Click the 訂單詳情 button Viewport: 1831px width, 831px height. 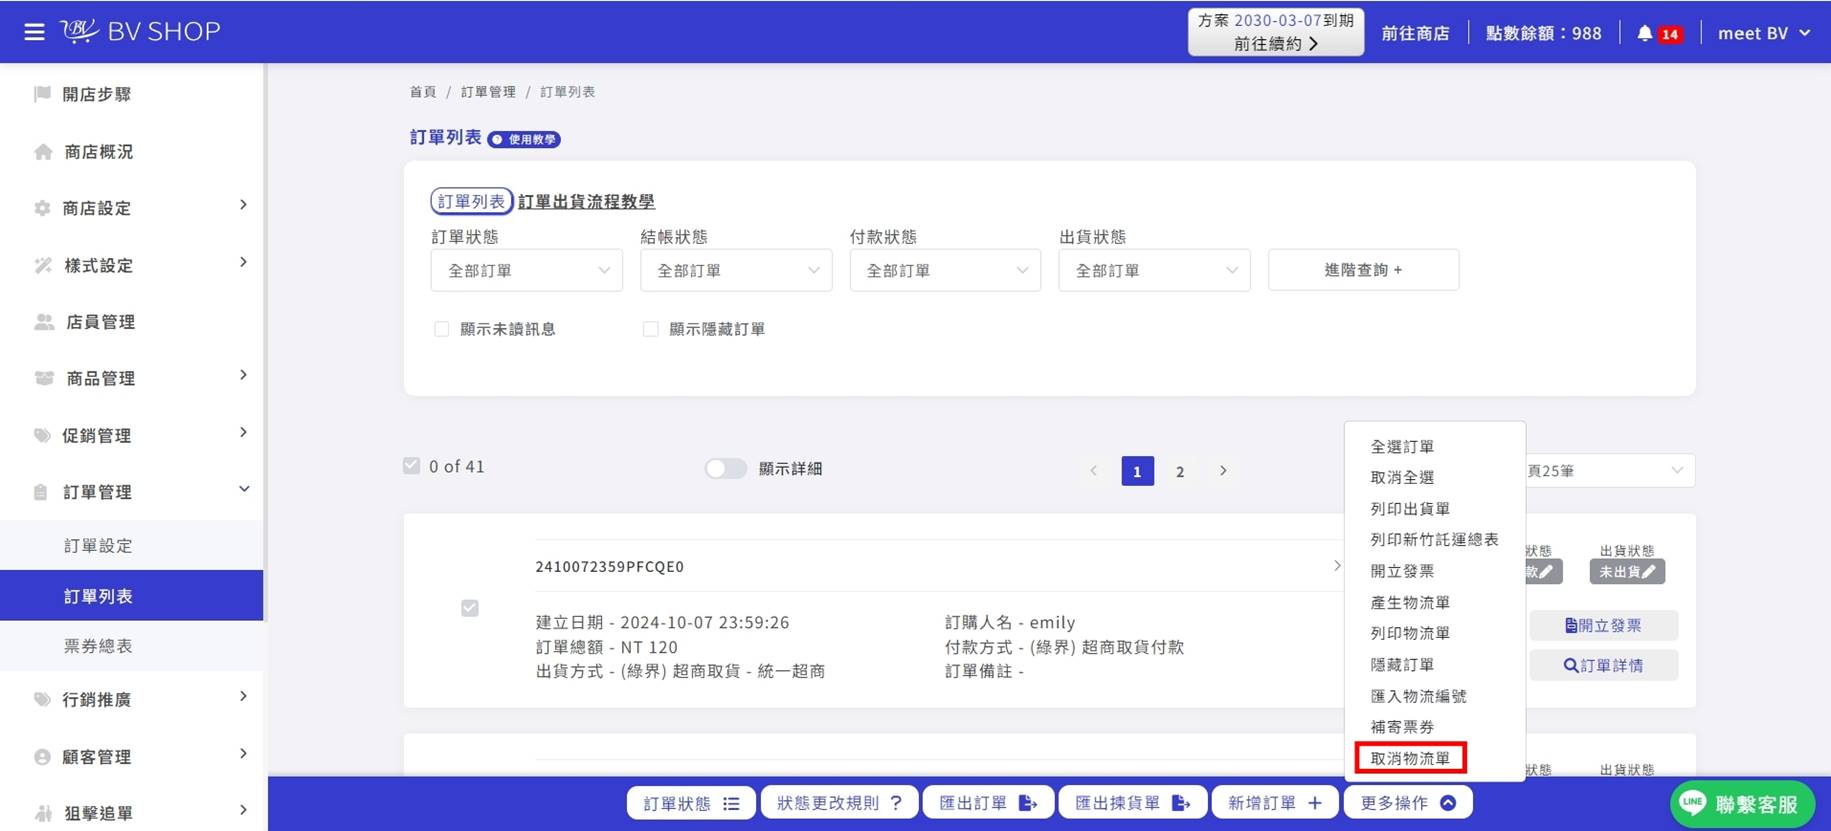(1603, 665)
